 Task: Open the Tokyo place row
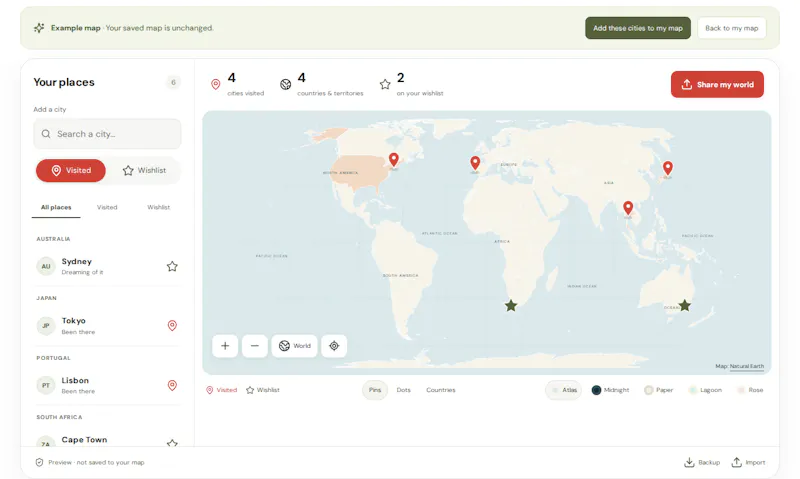point(107,325)
